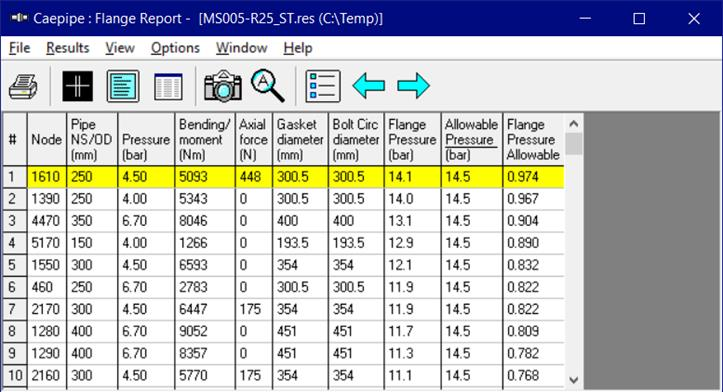Select node 1280 cell
This screenshot has width=723, height=392.
47,332
